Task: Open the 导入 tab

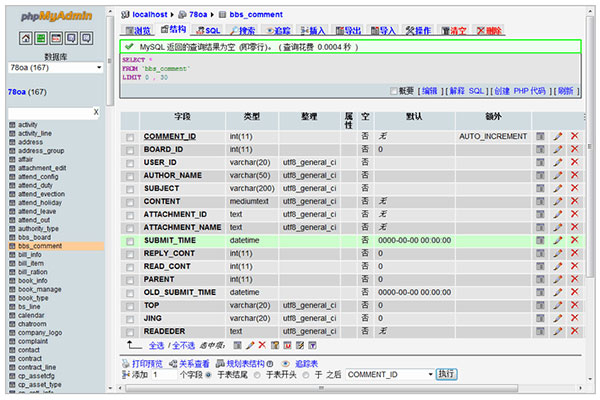Action: pos(383,31)
